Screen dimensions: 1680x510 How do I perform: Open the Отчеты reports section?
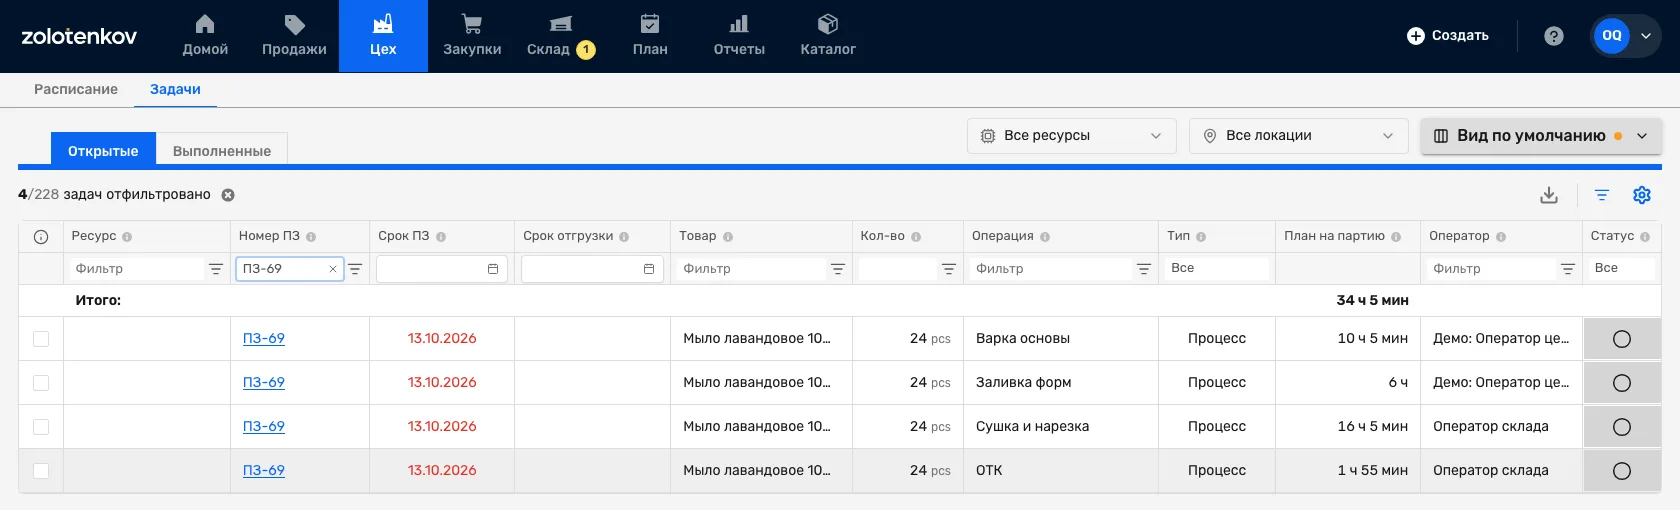(x=739, y=36)
